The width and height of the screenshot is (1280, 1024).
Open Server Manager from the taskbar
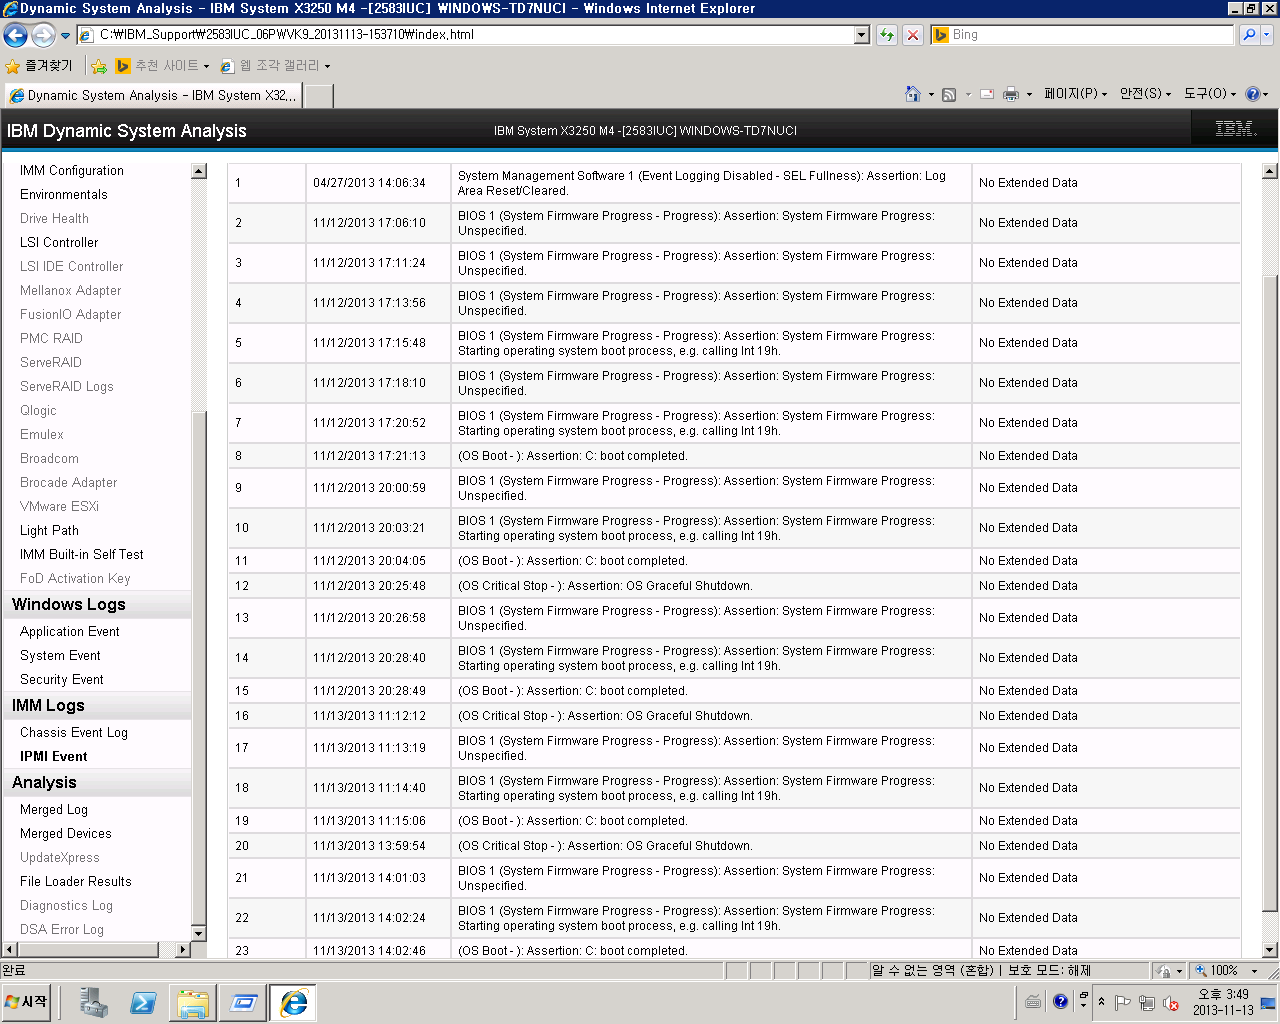coord(94,1002)
